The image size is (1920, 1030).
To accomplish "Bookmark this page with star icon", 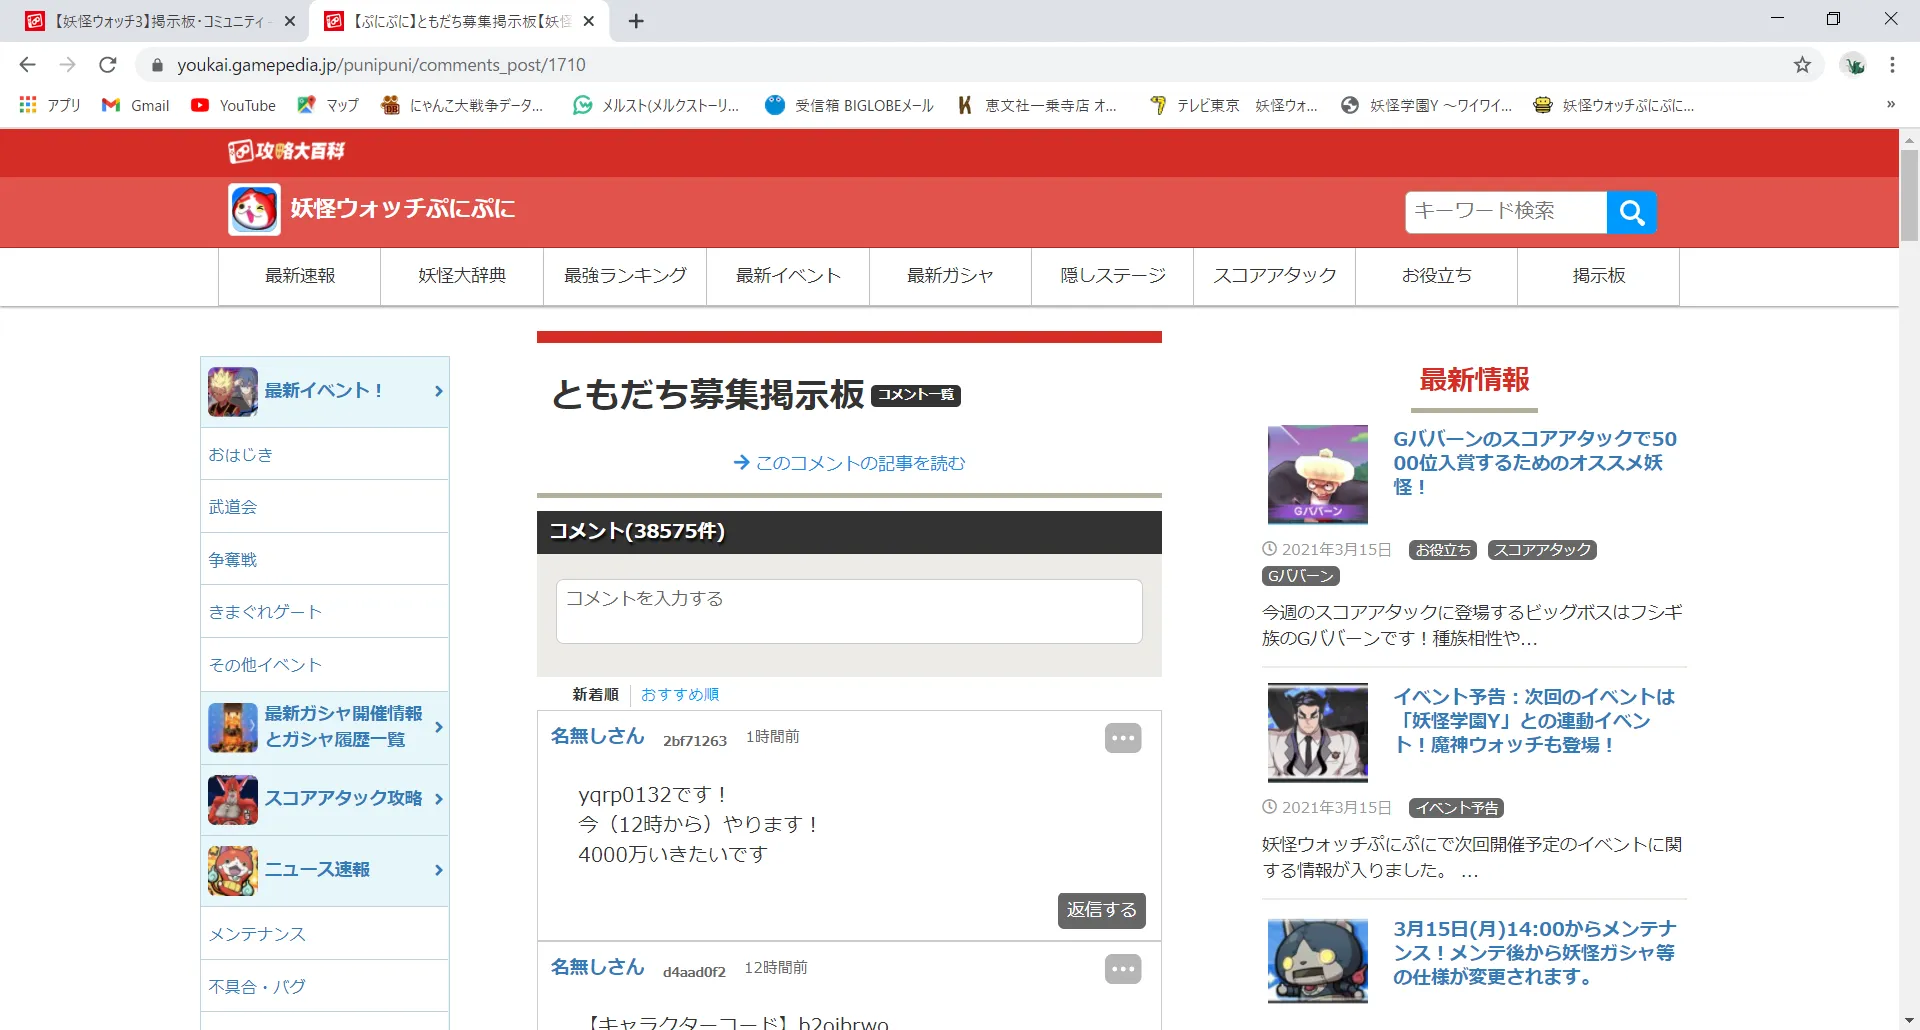I will click(1802, 65).
